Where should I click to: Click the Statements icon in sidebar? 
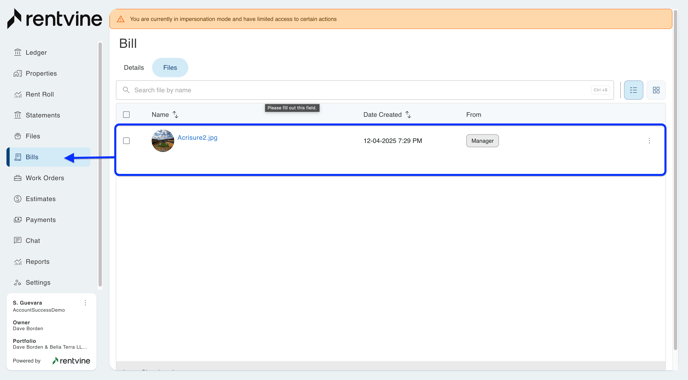coord(18,115)
